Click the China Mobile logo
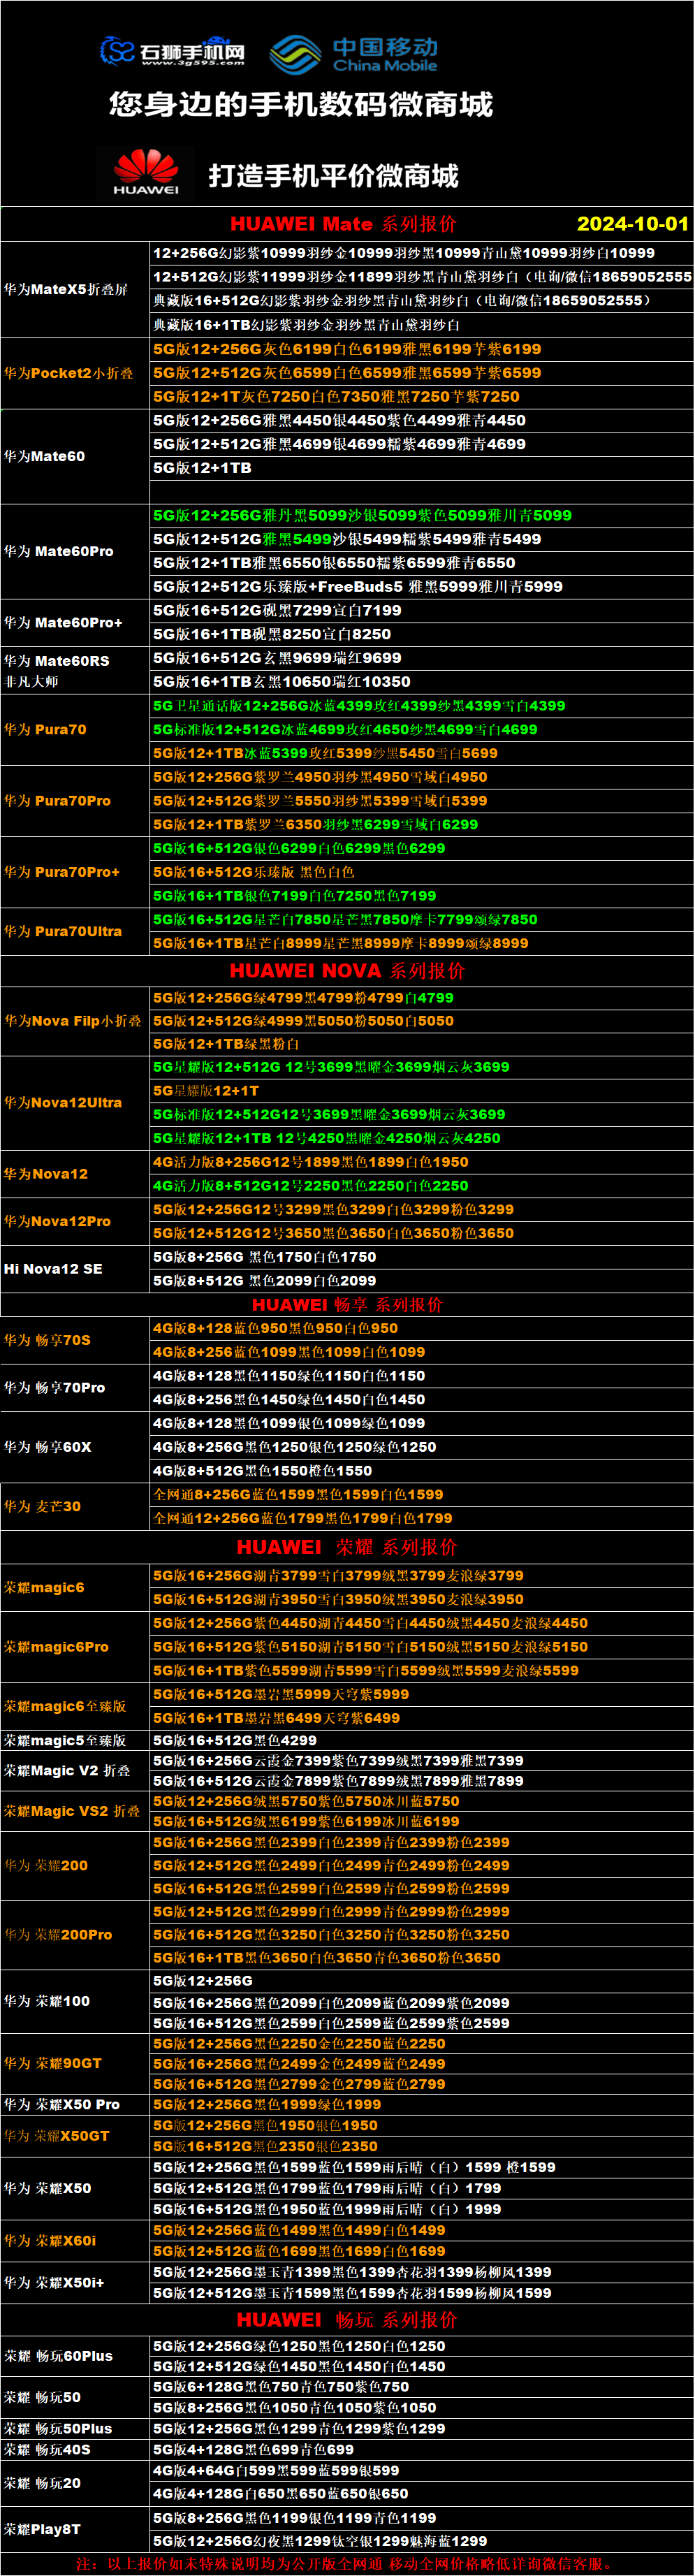The width and height of the screenshot is (695, 2576). point(354,54)
